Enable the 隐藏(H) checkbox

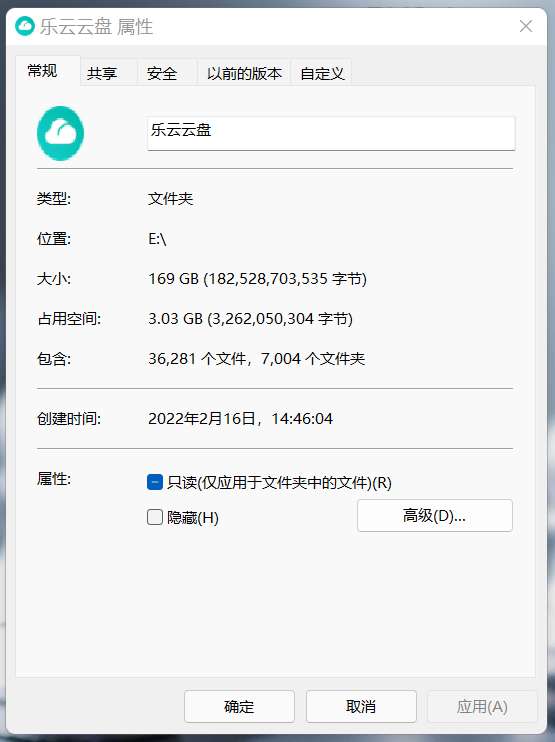(x=155, y=517)
